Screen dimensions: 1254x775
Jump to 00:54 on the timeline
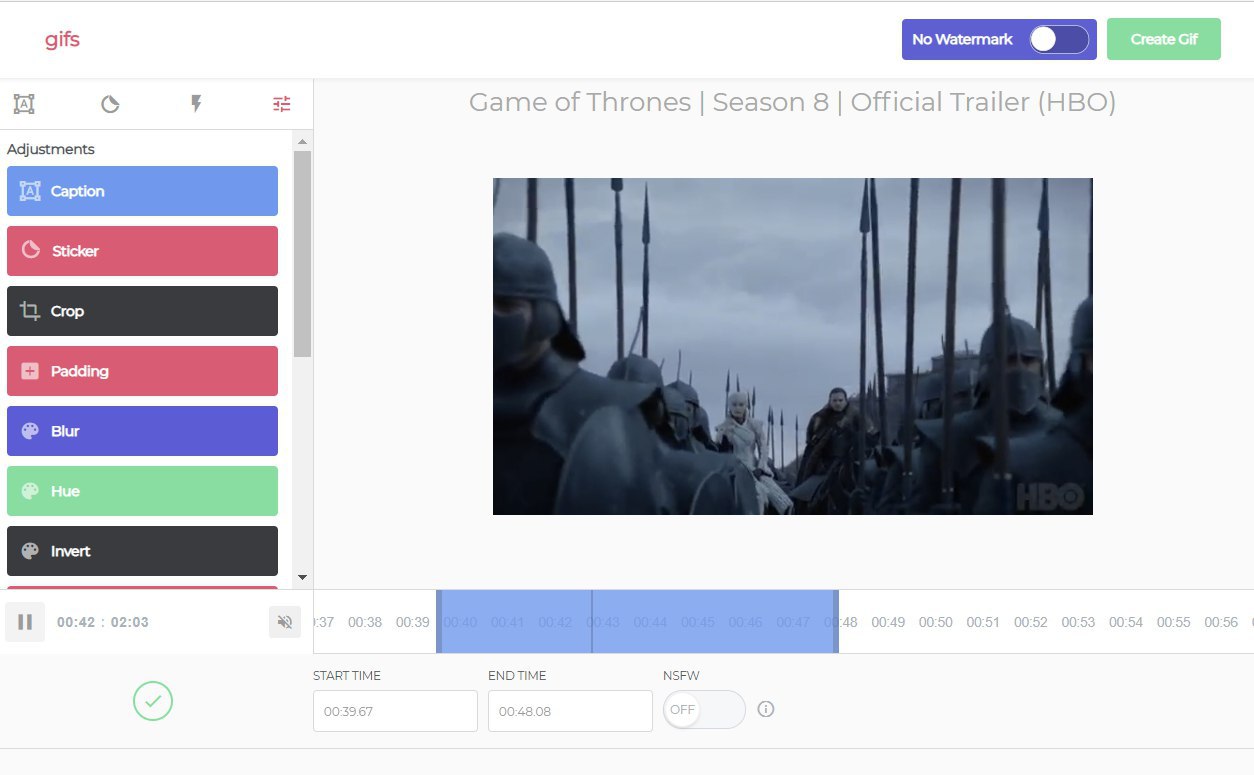click(1126, 622)
